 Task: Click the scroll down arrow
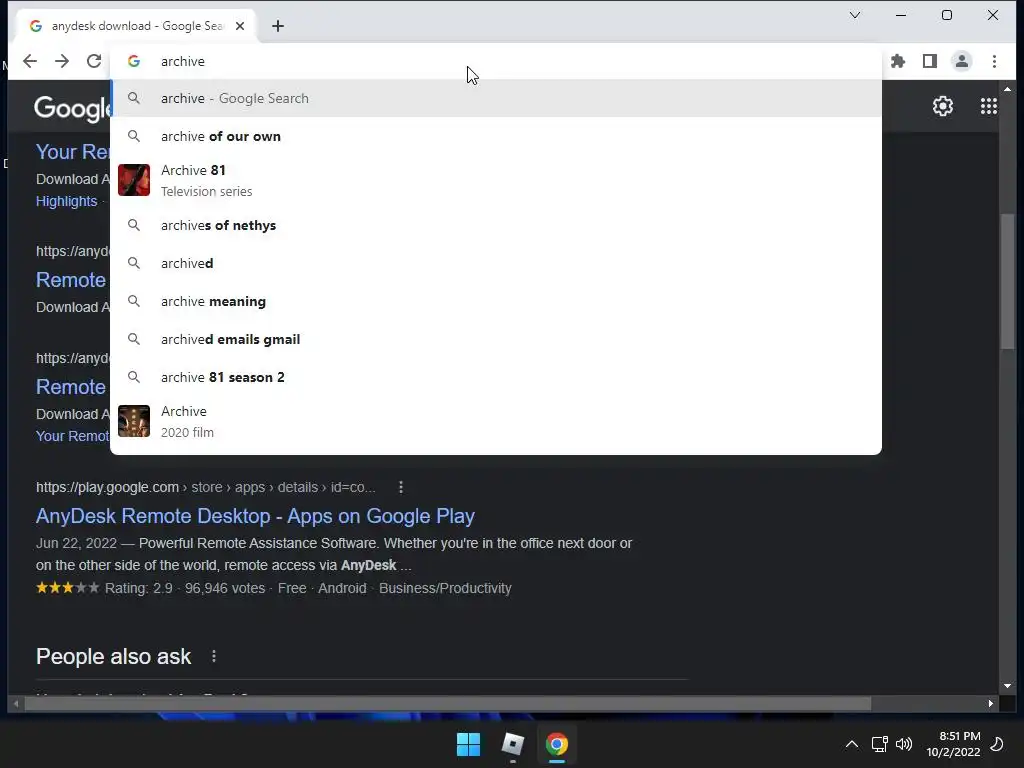coord(1007,686)
